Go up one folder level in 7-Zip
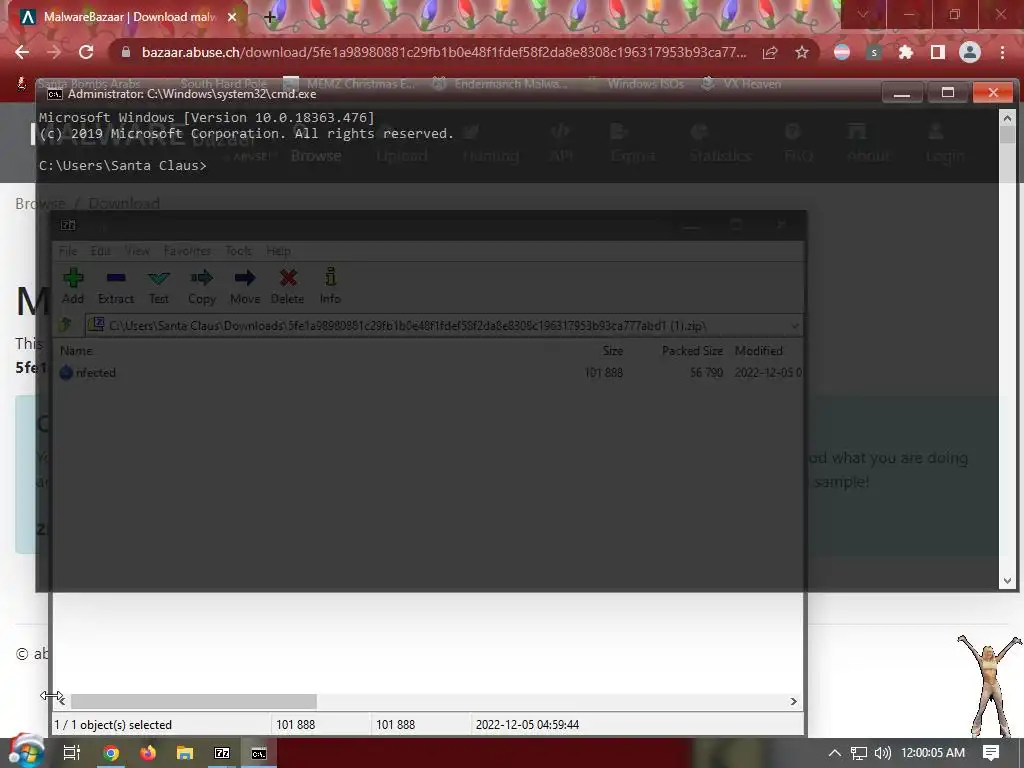 click(x=65, y=325)
